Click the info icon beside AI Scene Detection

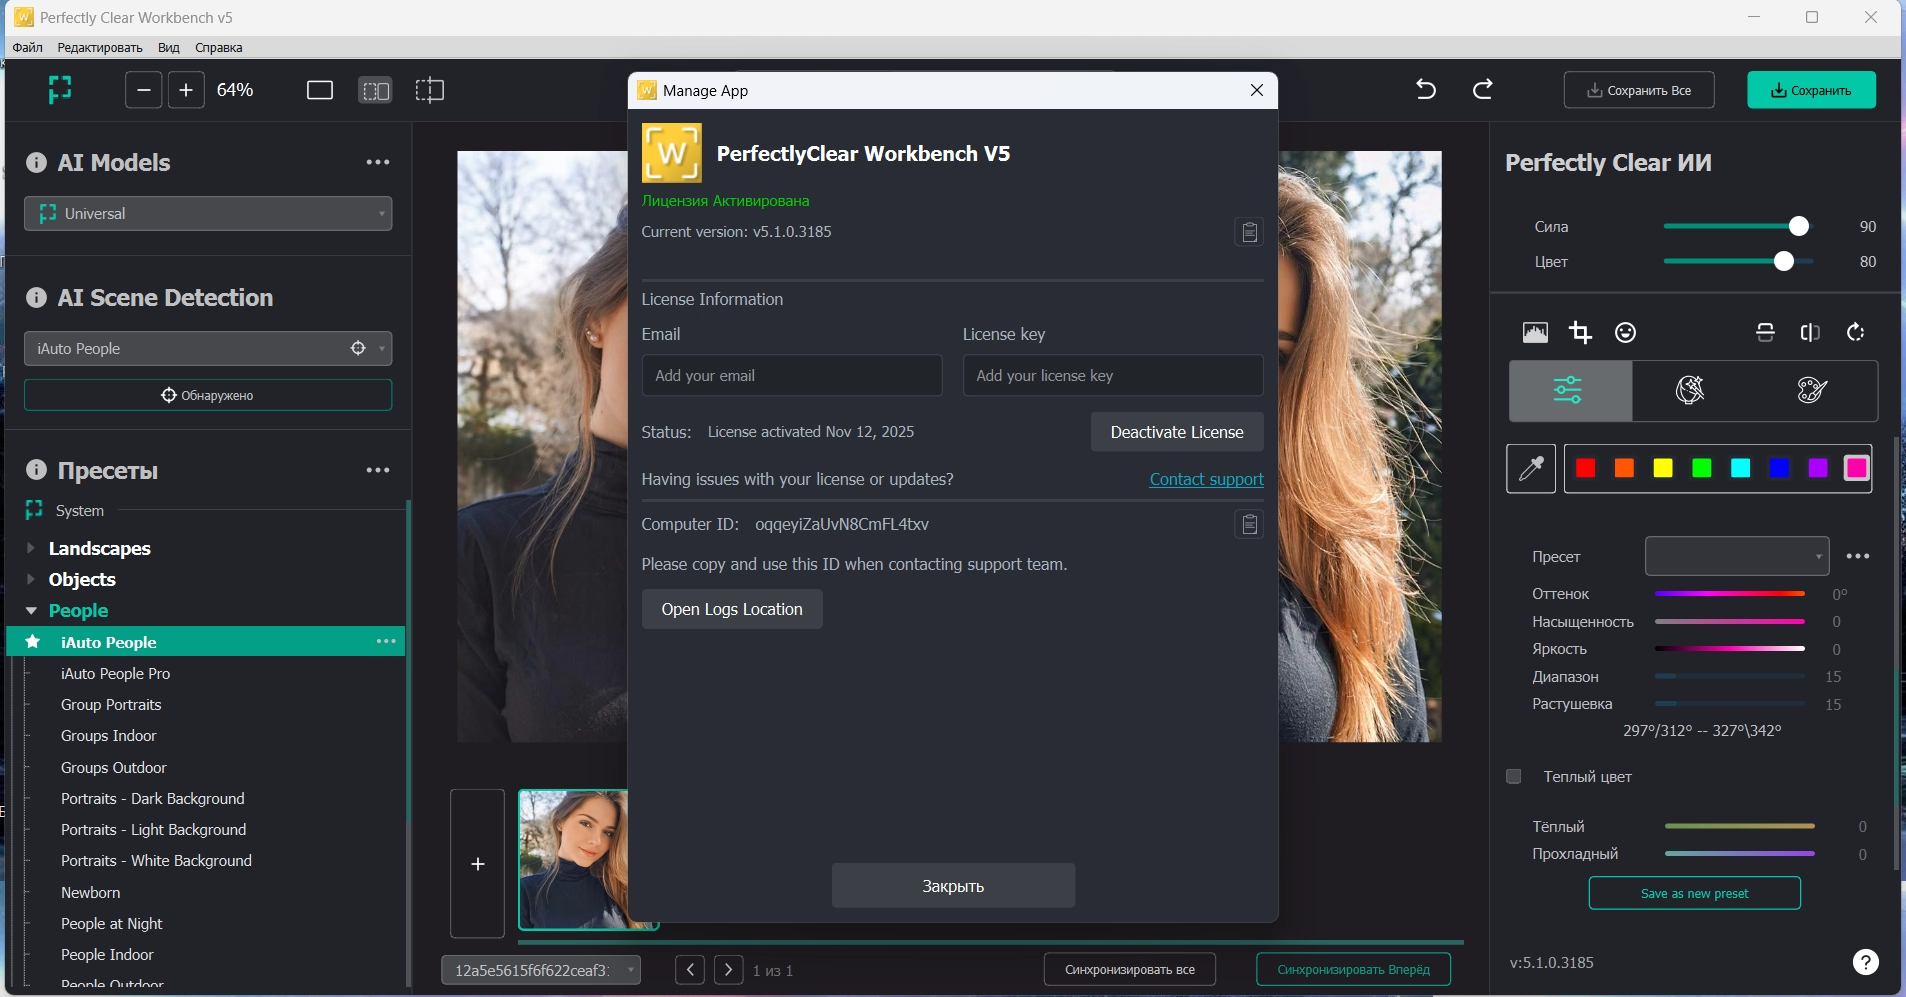(x=36, y=297)
